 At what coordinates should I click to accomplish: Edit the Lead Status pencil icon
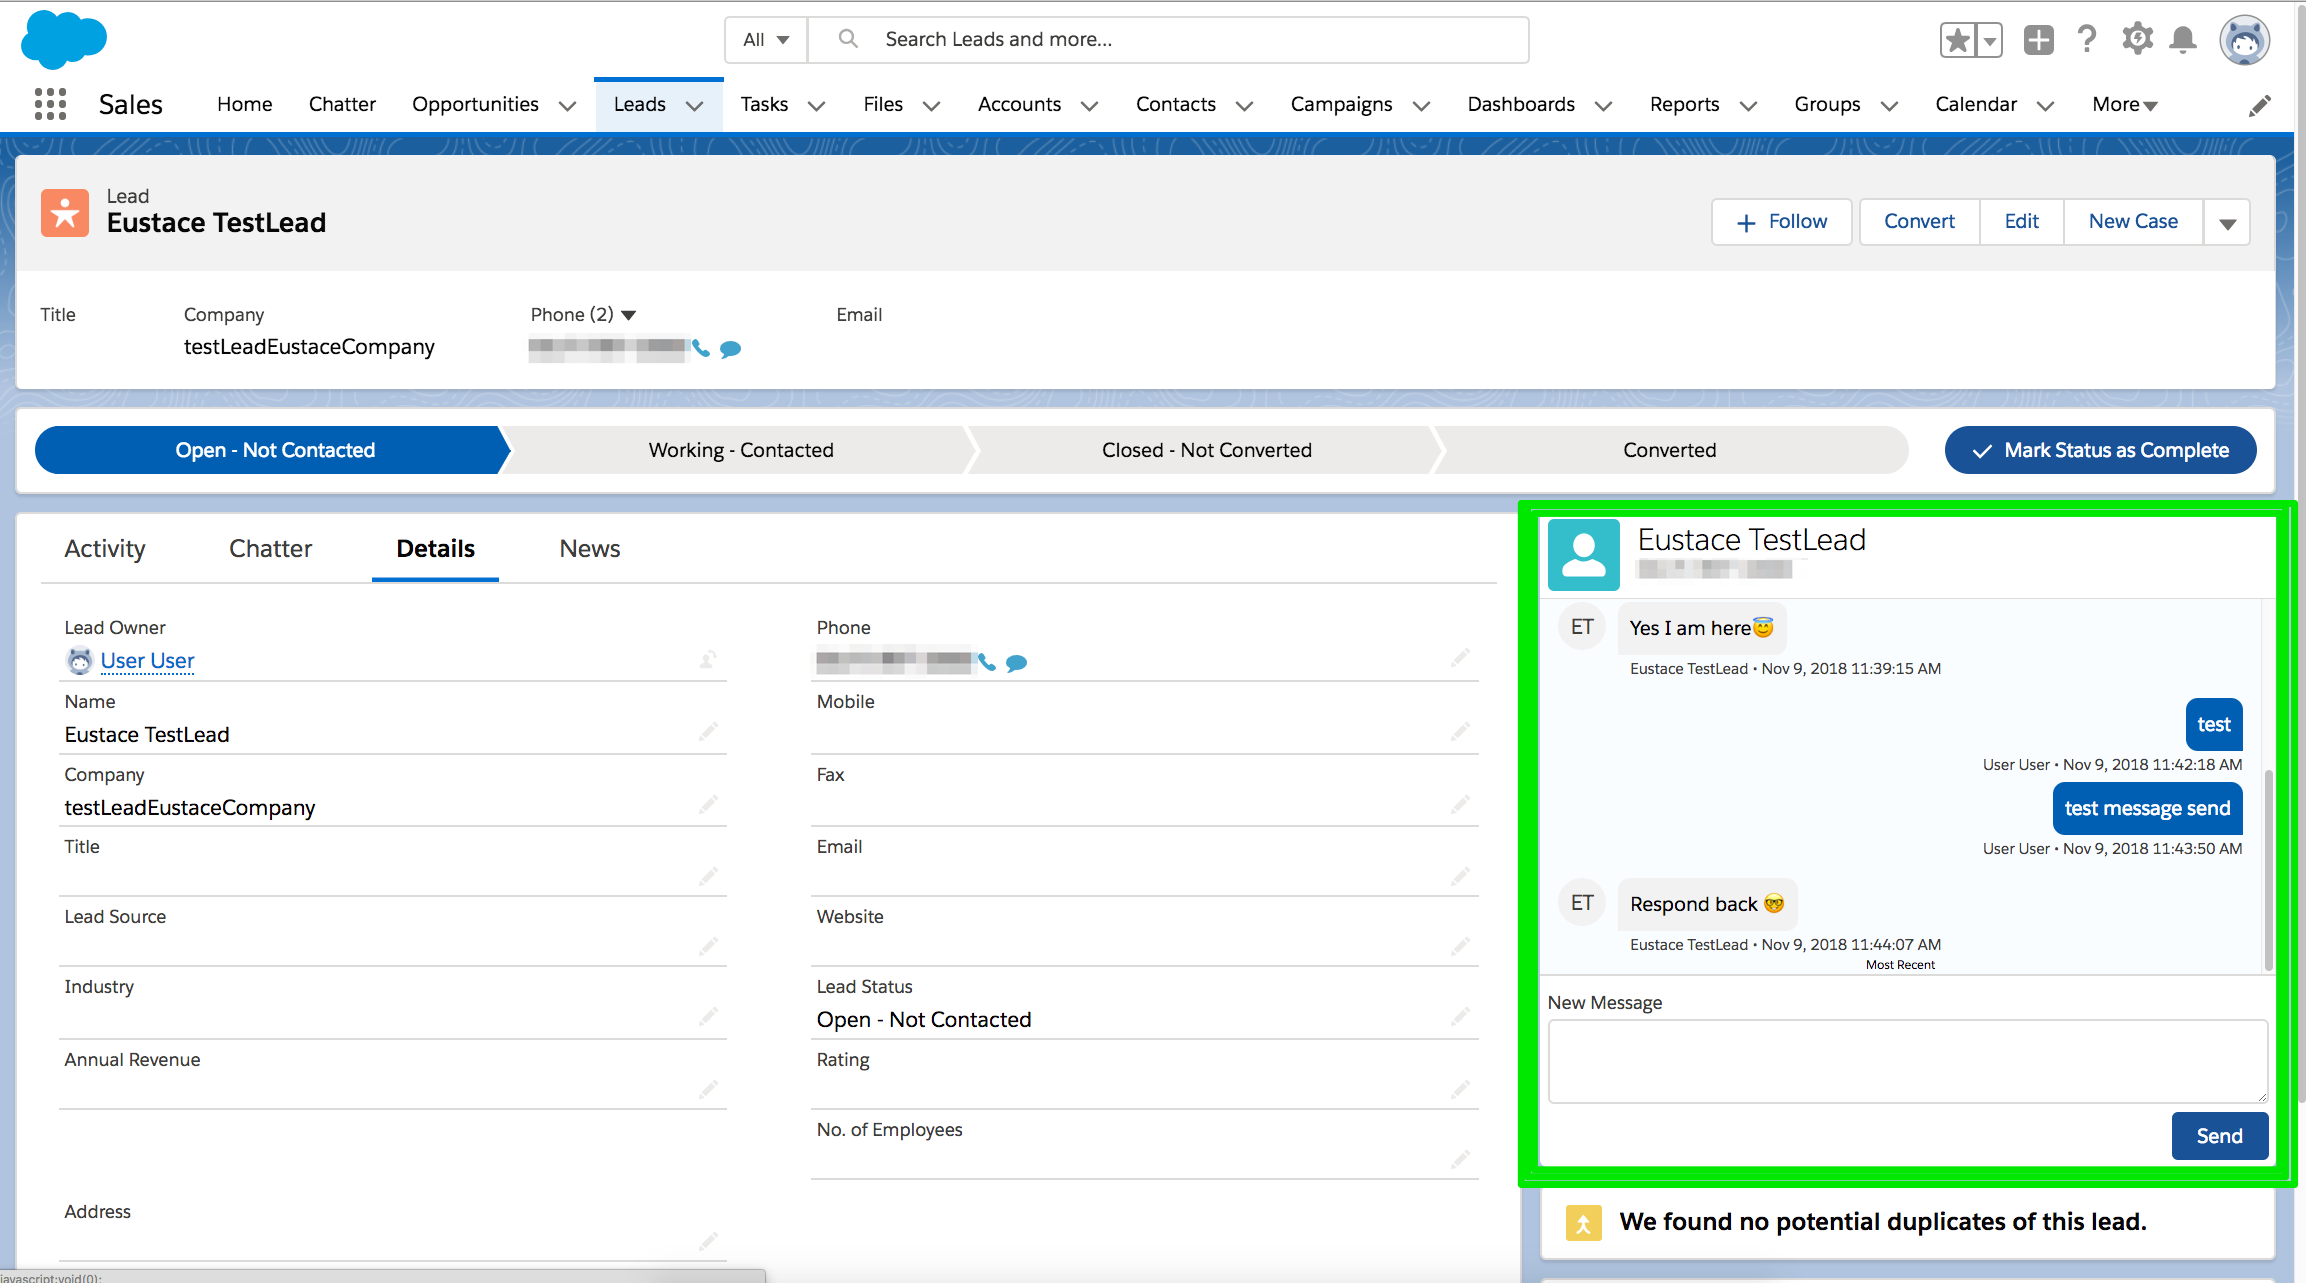click(1460, 1016)
